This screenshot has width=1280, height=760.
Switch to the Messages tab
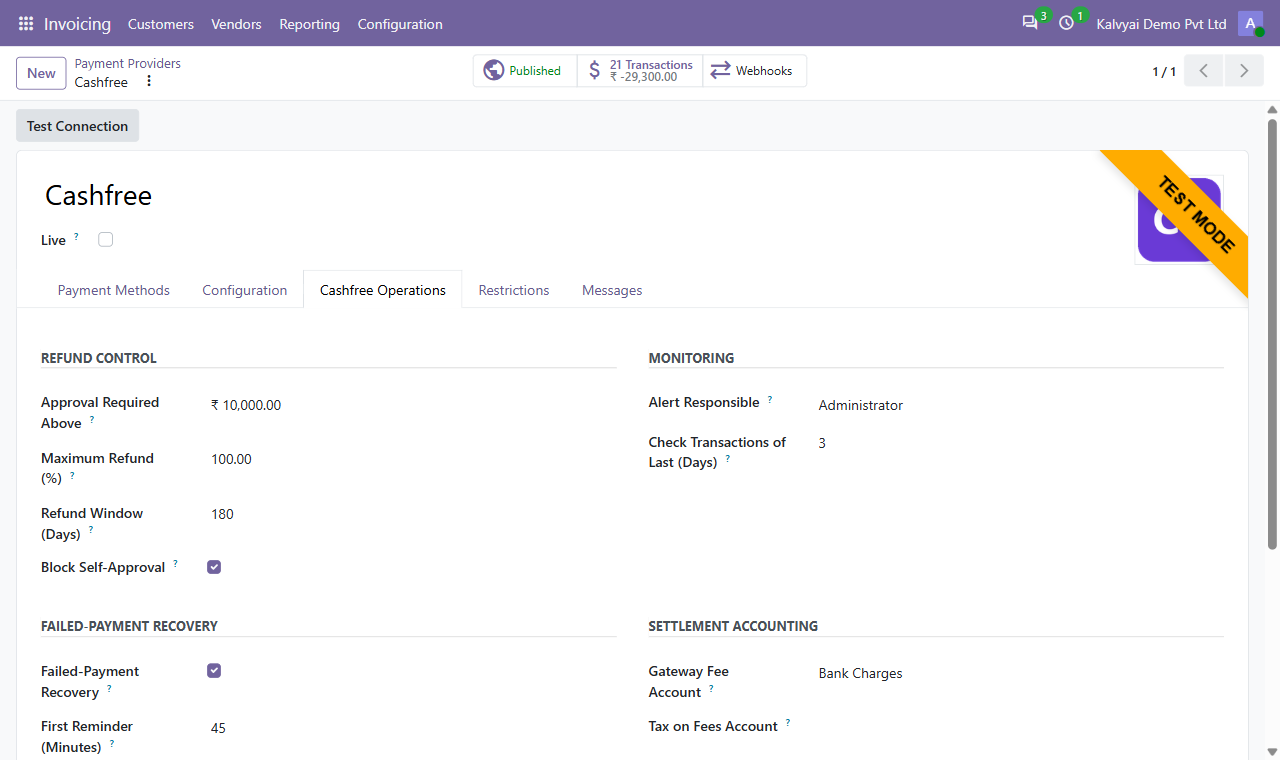coord(612,290)
